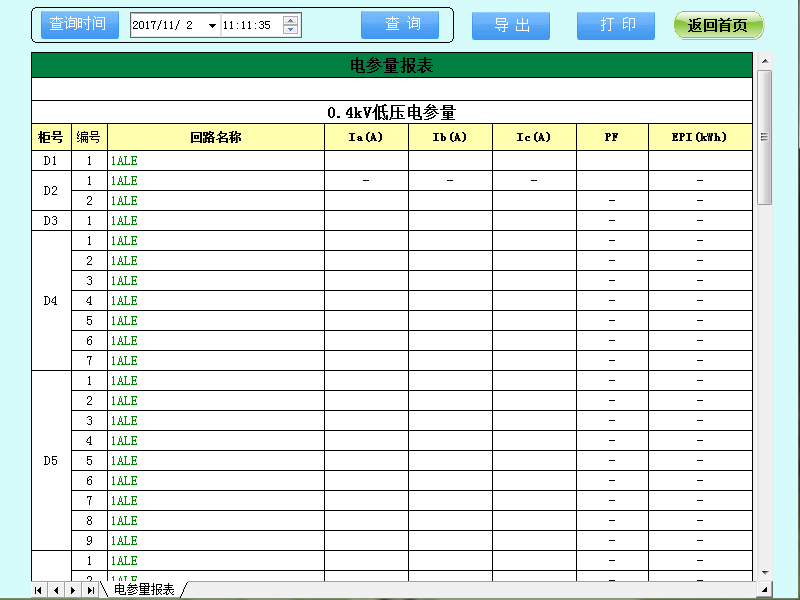Click the EPI(kWh) column header

[x=700, y=137]
